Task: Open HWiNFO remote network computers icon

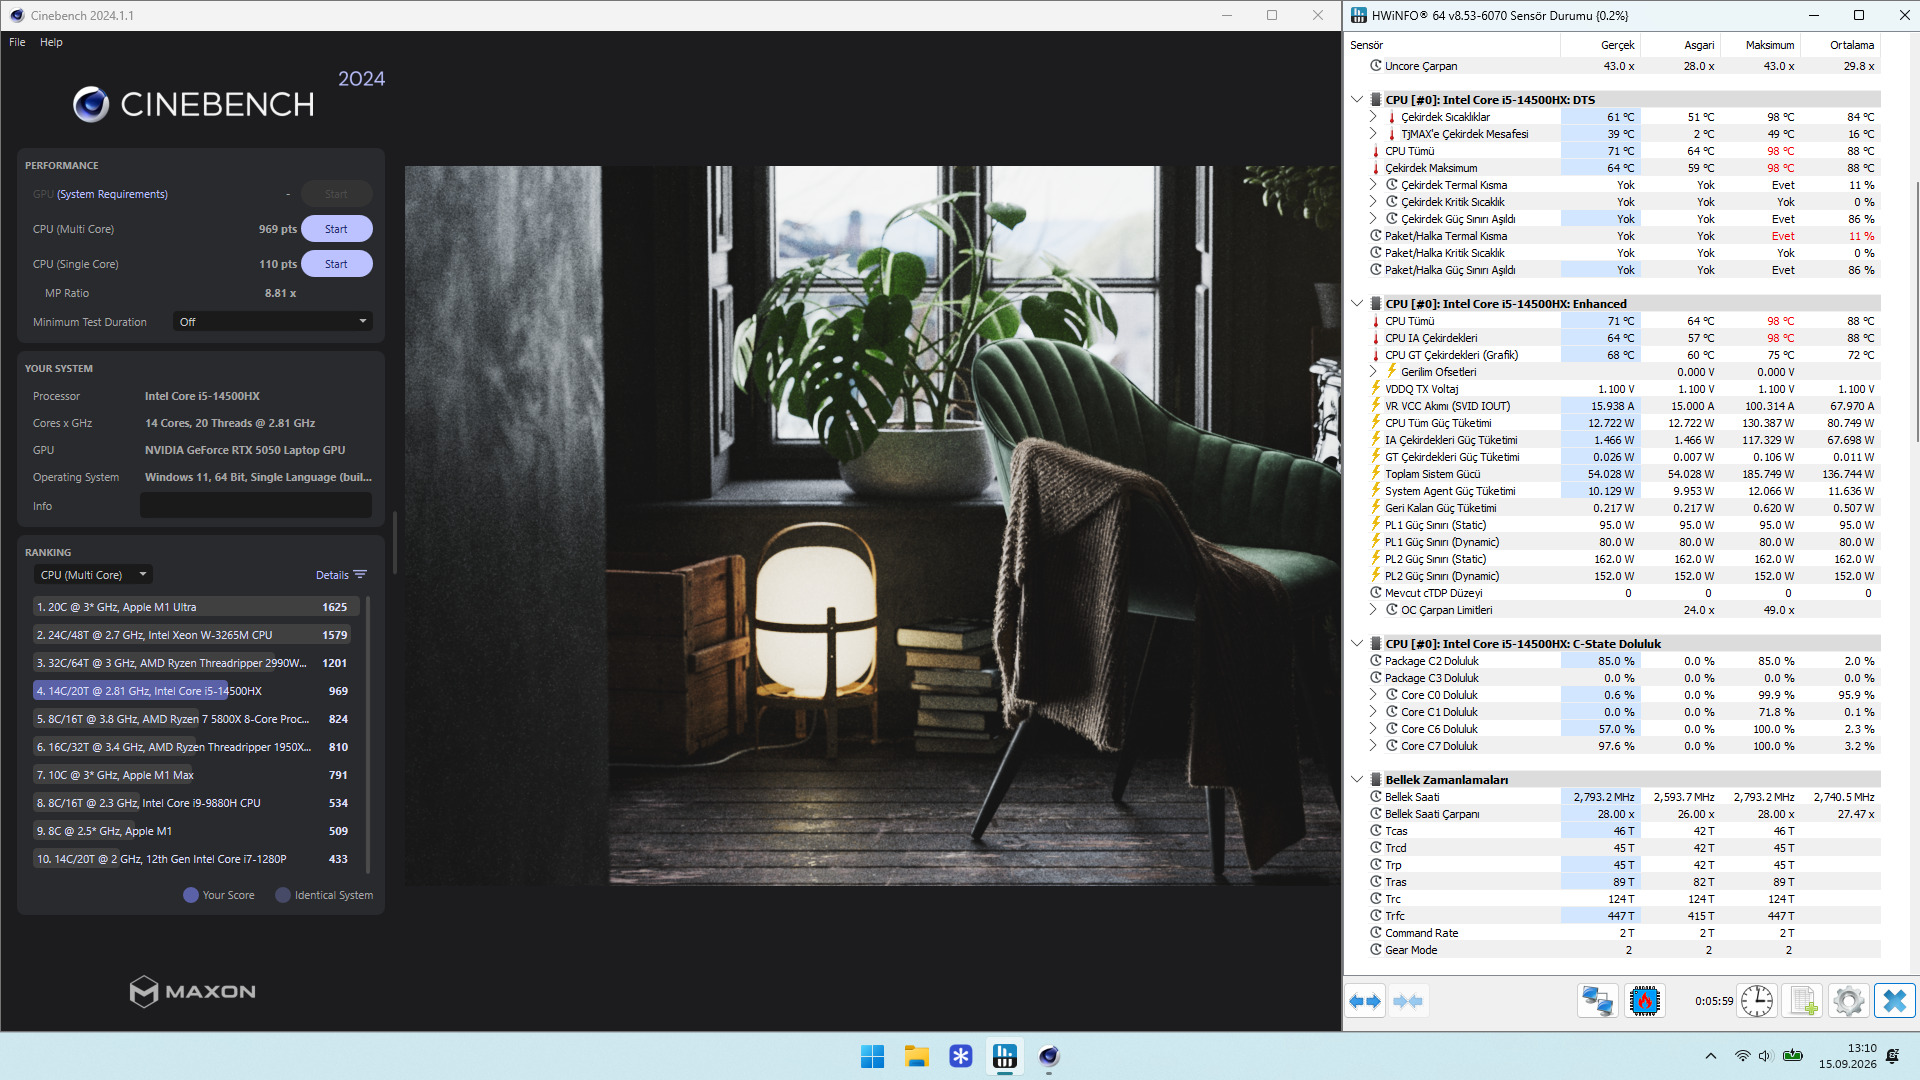Action: coord(1597,1001)
